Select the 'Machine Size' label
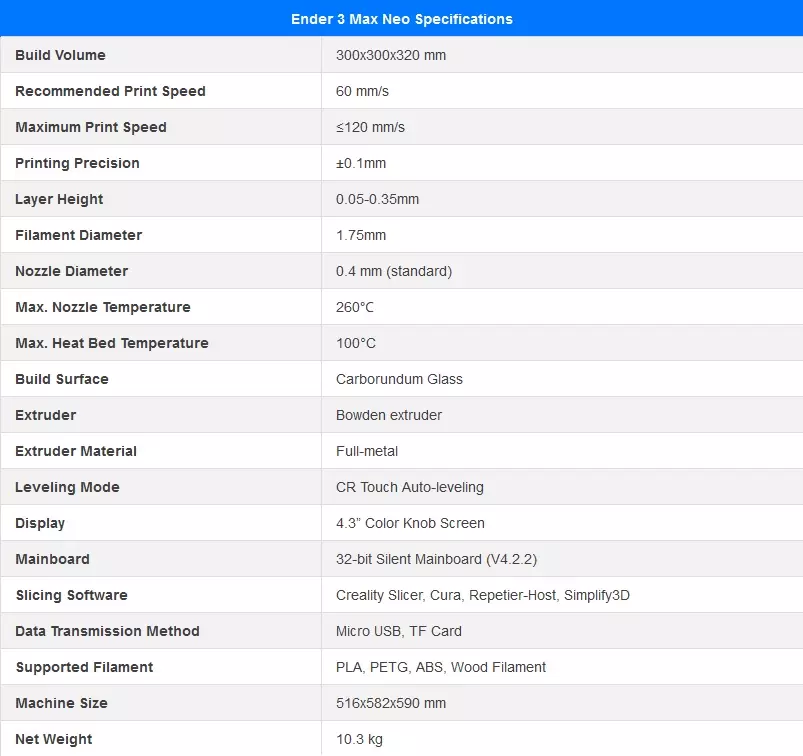Image resolution: width=803 pixels, height=756 pixels. (61, 703)
